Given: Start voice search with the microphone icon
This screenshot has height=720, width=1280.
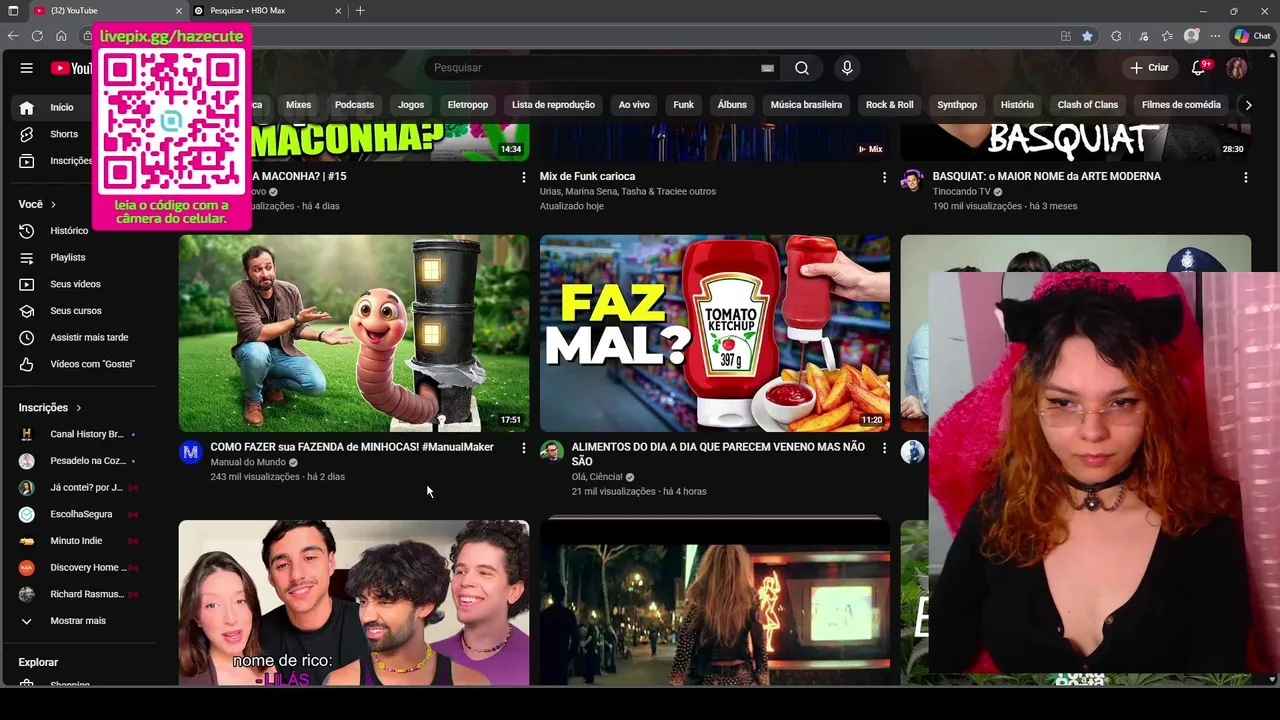Looking at the screenshot, I should click(847, 68).
